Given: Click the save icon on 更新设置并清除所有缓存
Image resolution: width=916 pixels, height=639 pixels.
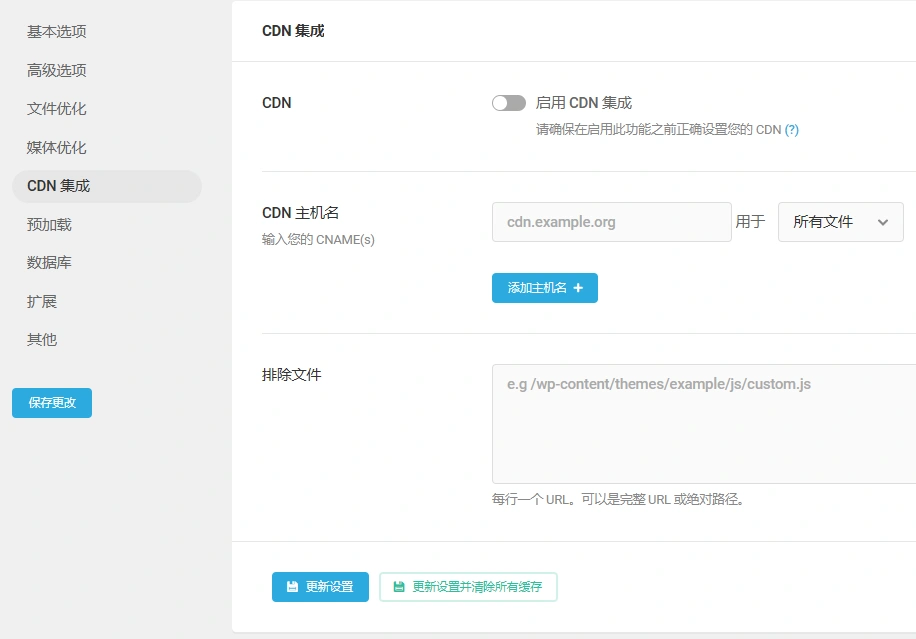Looking at the screenshot, I should point(397,587).
